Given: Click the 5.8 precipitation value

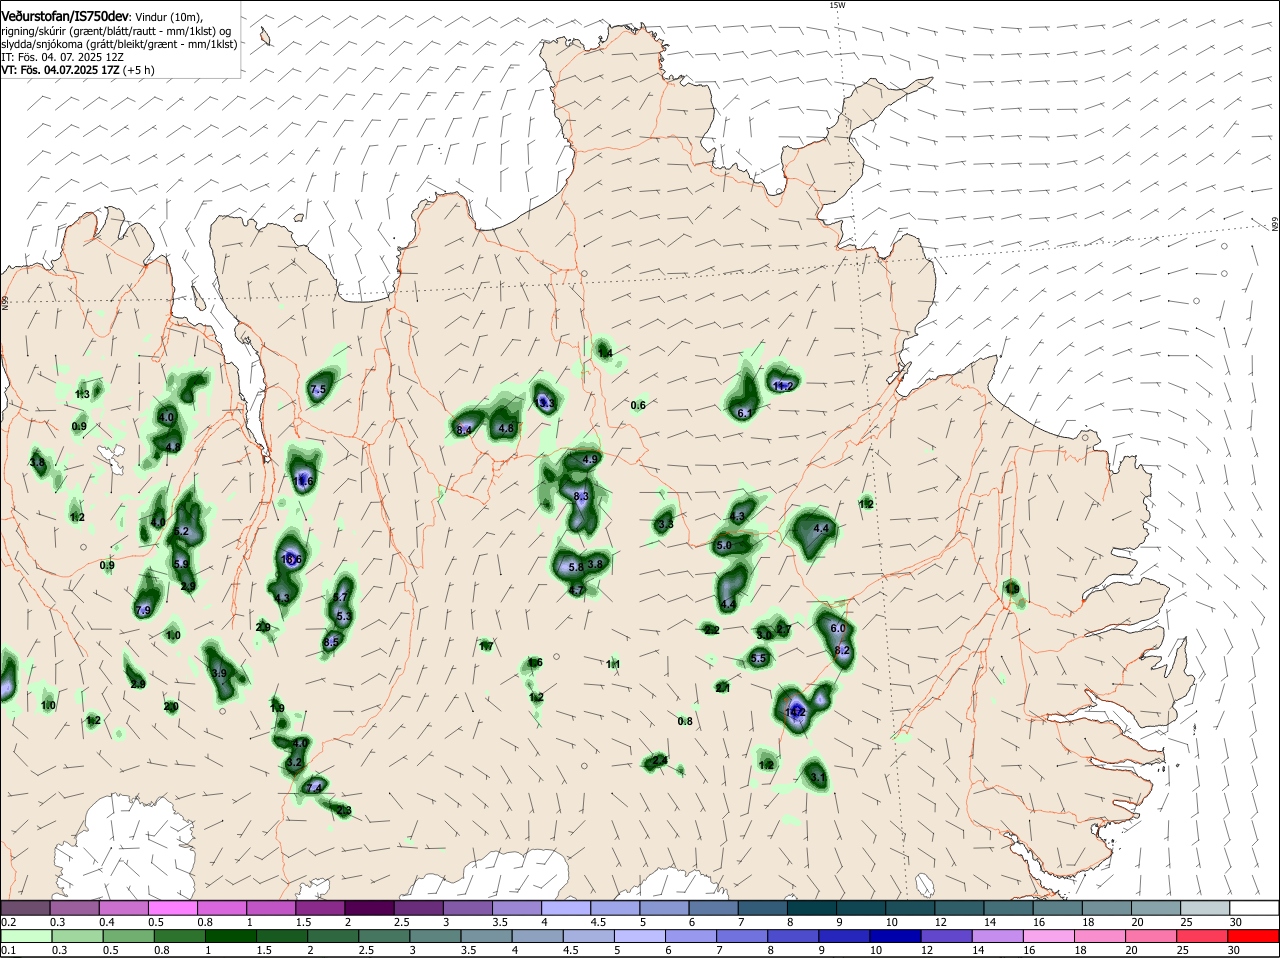Looking at the screenshot, I should (x=576, y=567).
